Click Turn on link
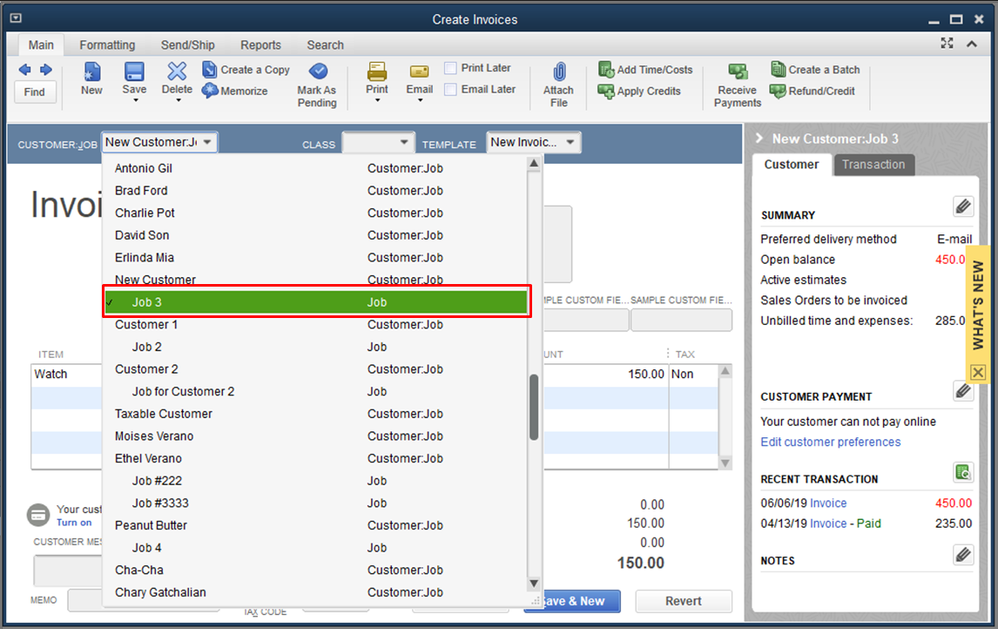Viewport: 998px width, 629px height. 74,522
